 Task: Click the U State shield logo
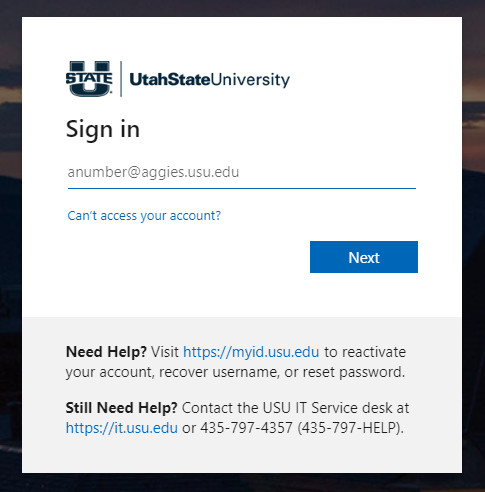click(89, 79)
